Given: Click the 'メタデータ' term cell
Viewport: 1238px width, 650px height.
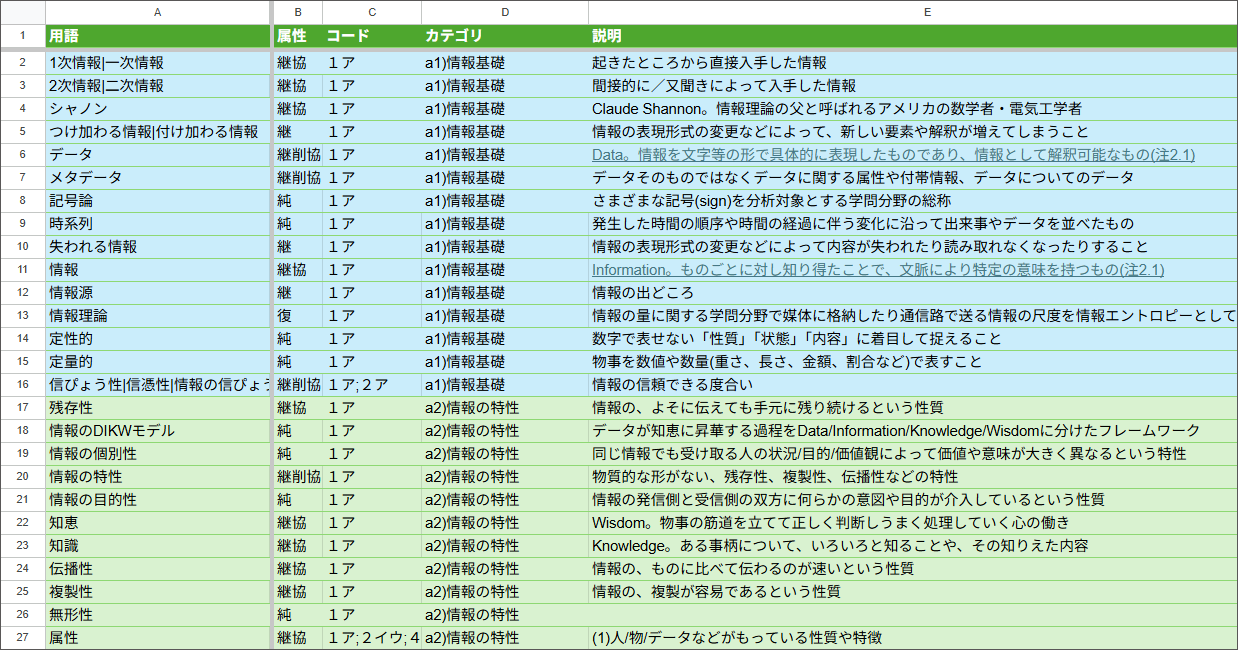Looking at the screenshot, I should [158, 178].
